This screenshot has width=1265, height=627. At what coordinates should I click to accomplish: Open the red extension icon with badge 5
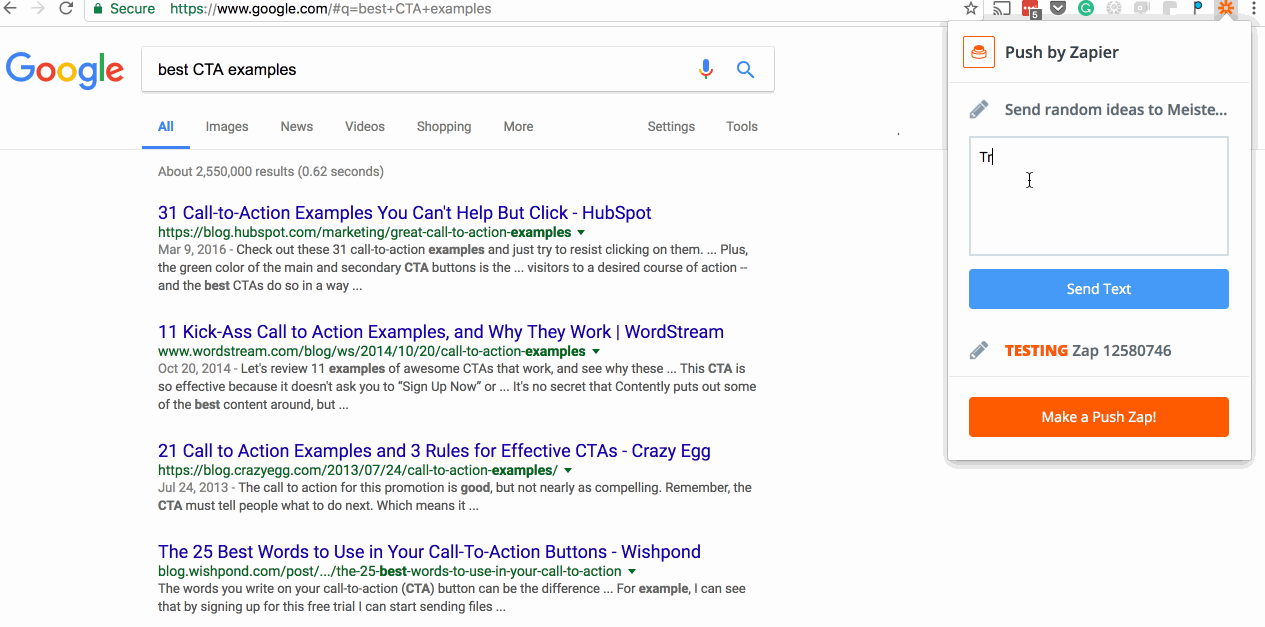[1030, 10]
